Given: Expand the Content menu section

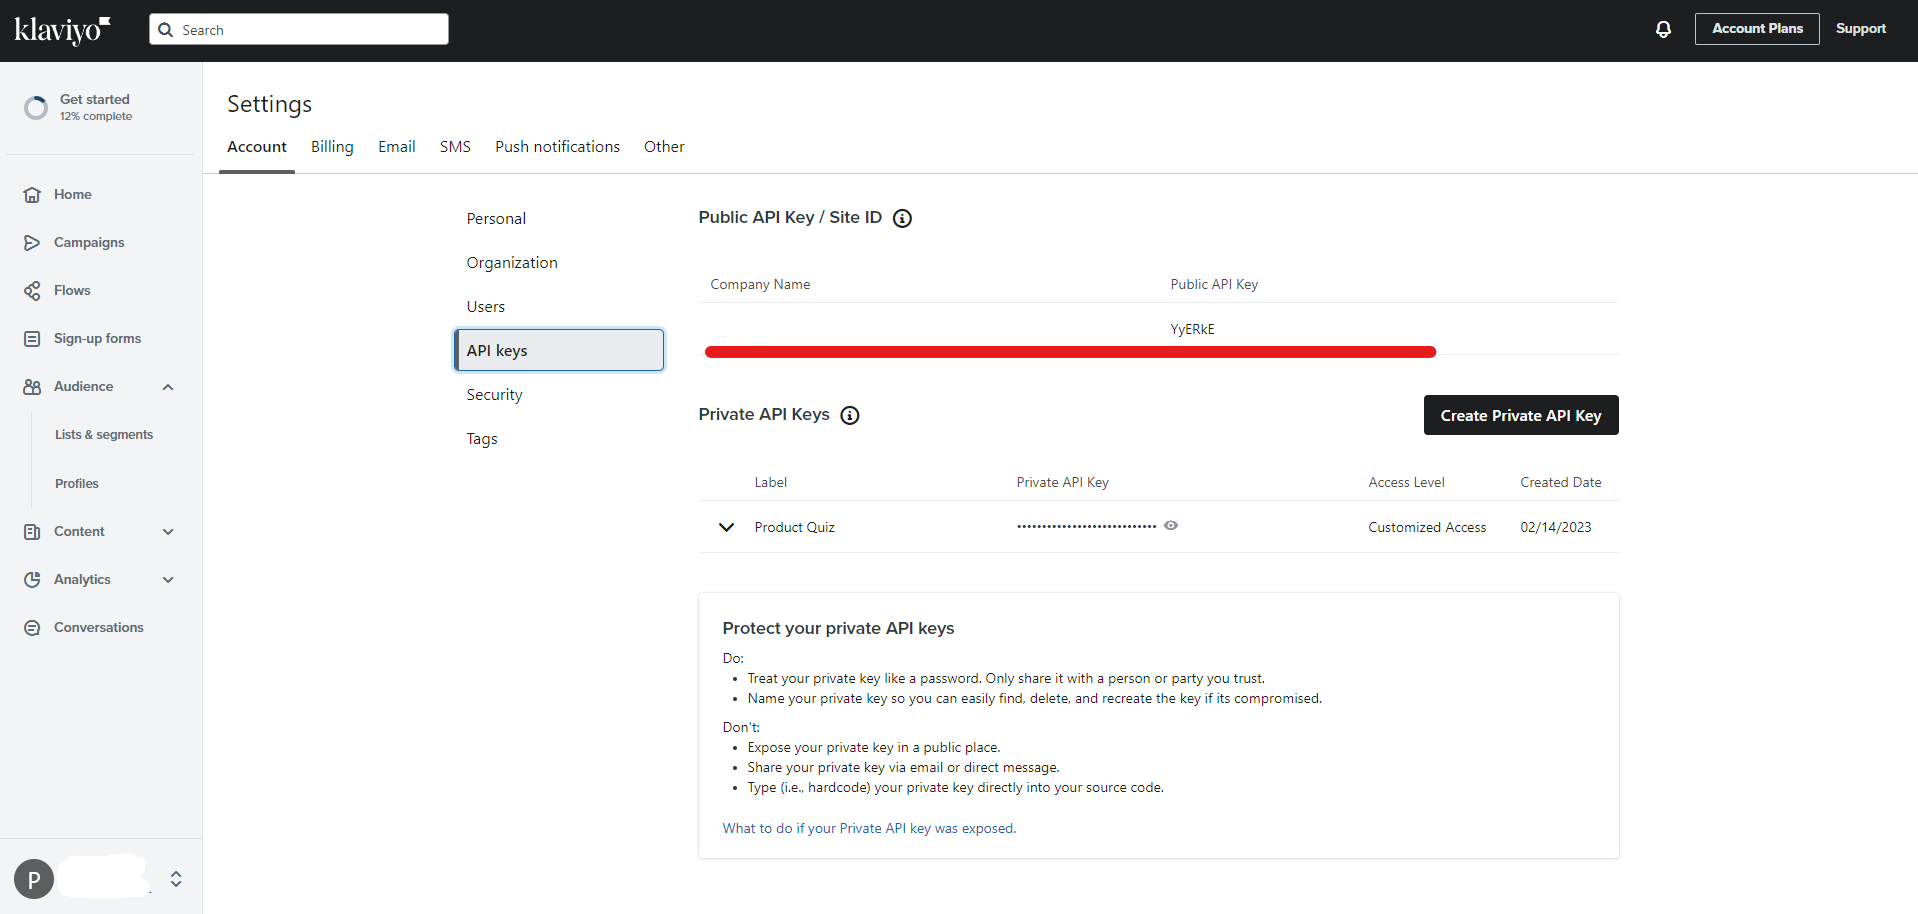Looking at the screenshot, I should click(x=168, y=532).
